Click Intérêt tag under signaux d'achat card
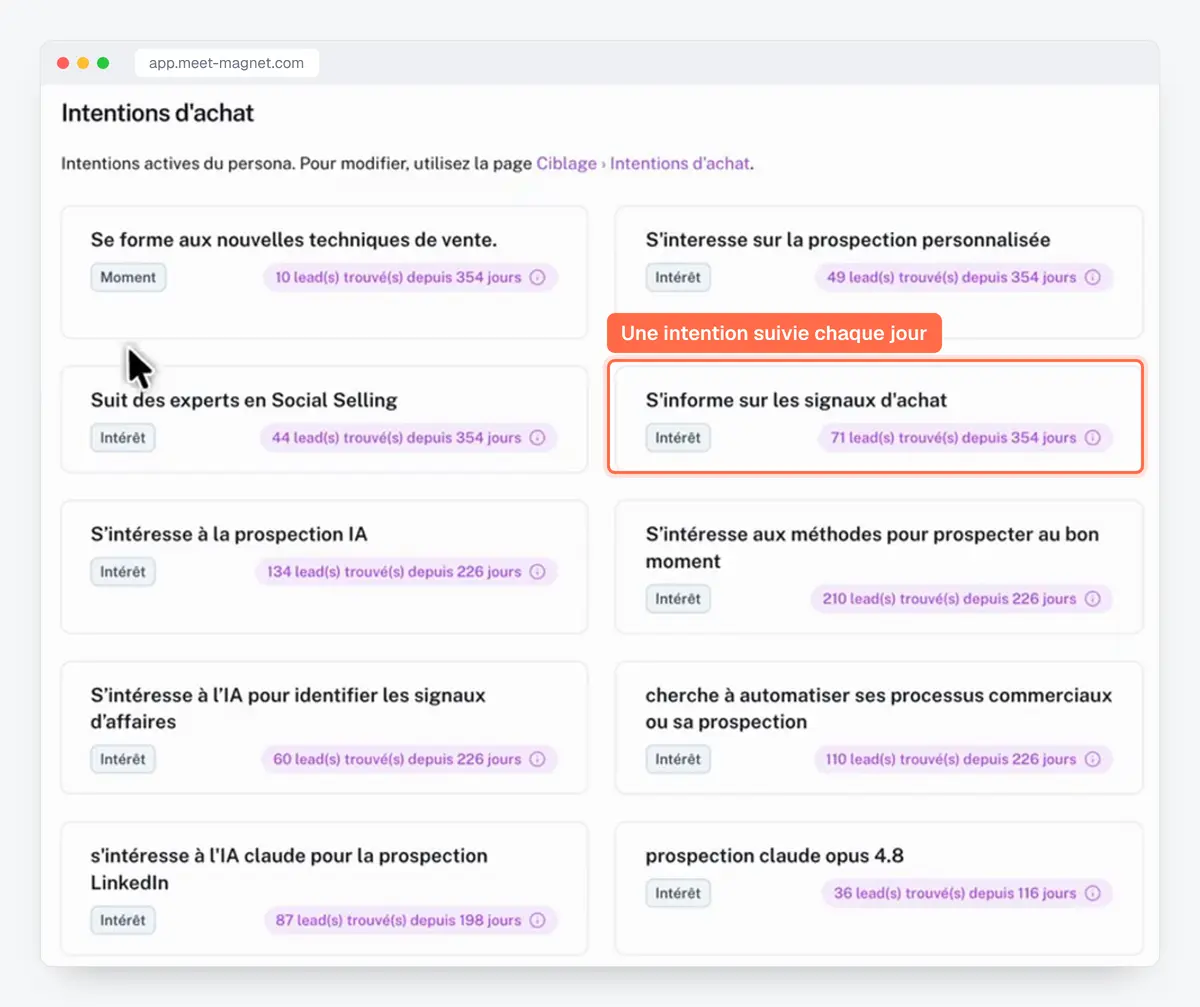The image size is (1200, 1007). pos(678,437)
